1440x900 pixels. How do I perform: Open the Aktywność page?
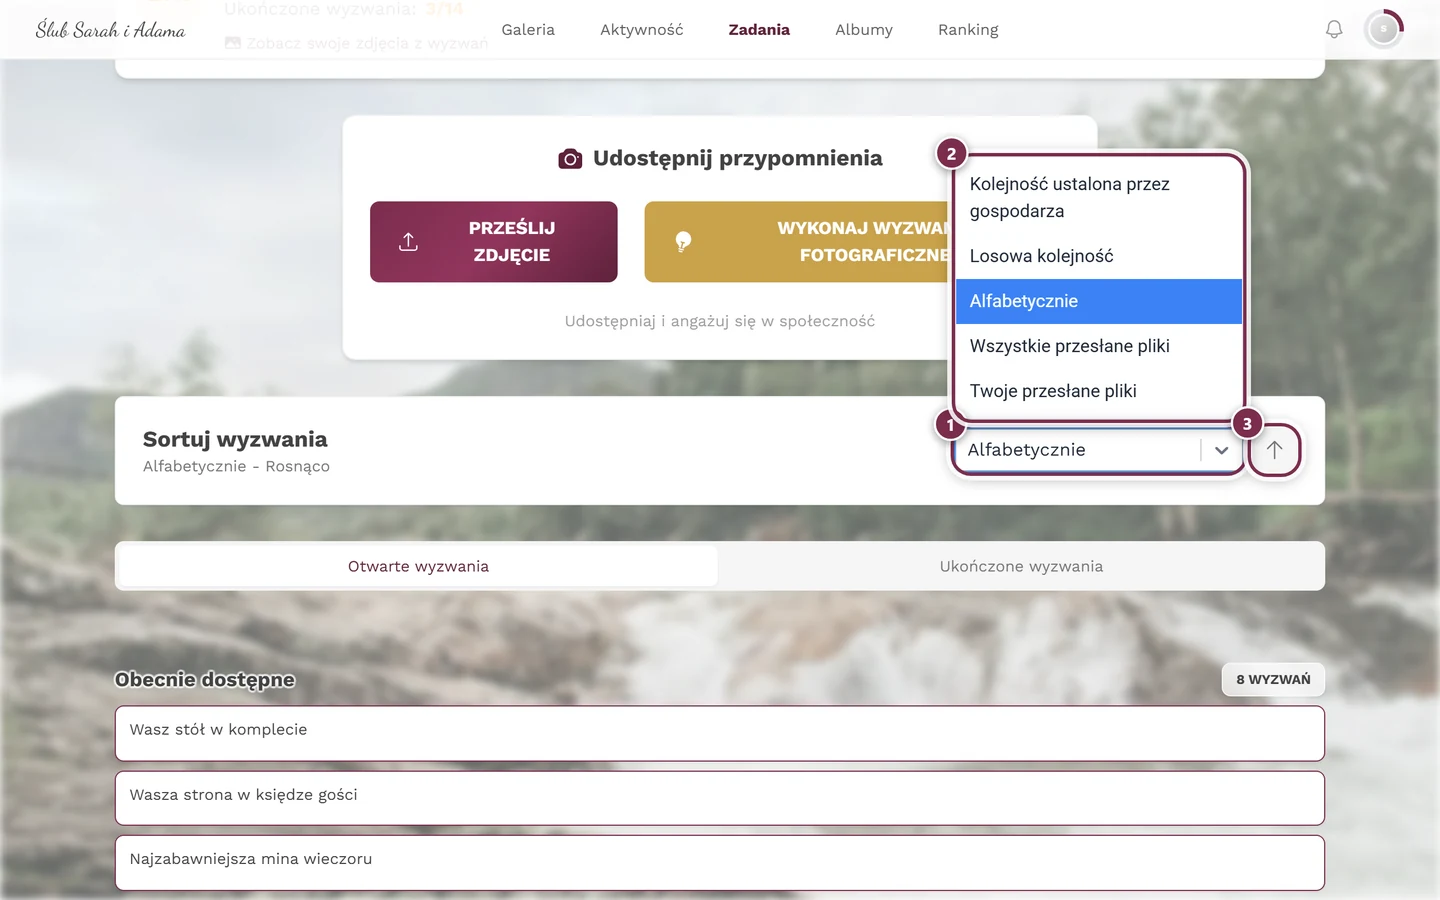(642, 30)
